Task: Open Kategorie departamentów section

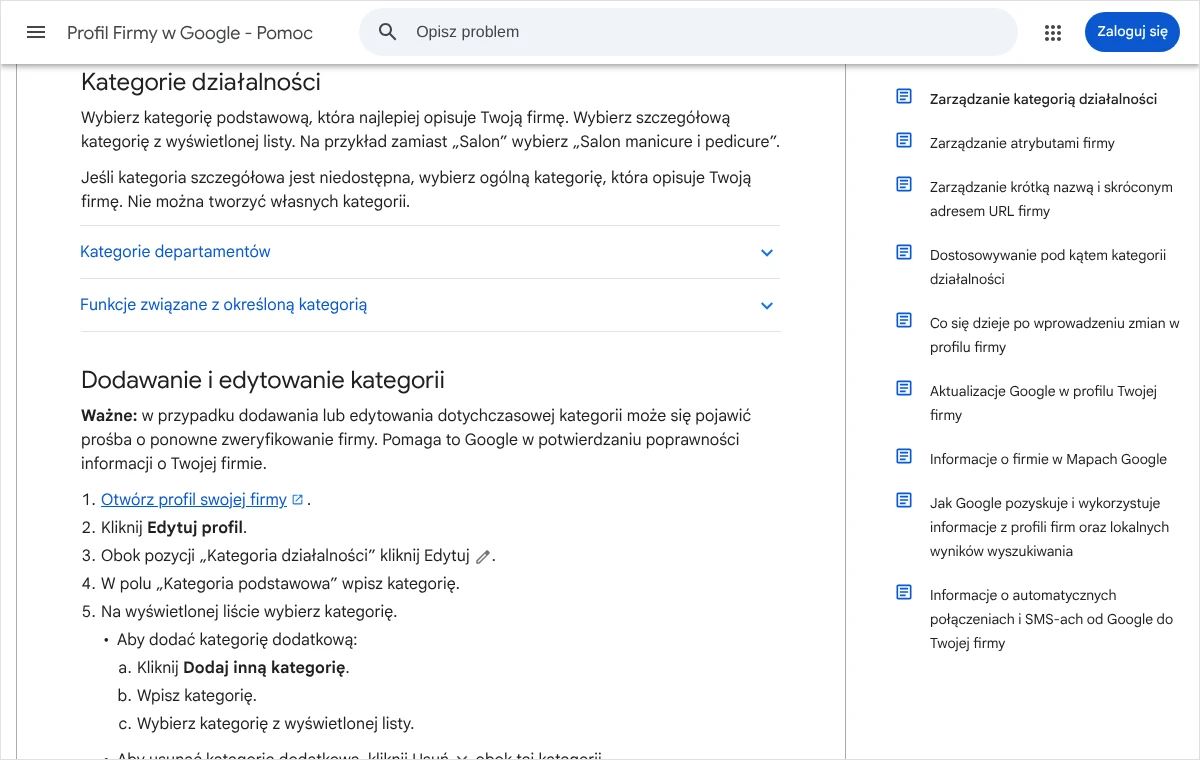Action: tap(430, 252)
